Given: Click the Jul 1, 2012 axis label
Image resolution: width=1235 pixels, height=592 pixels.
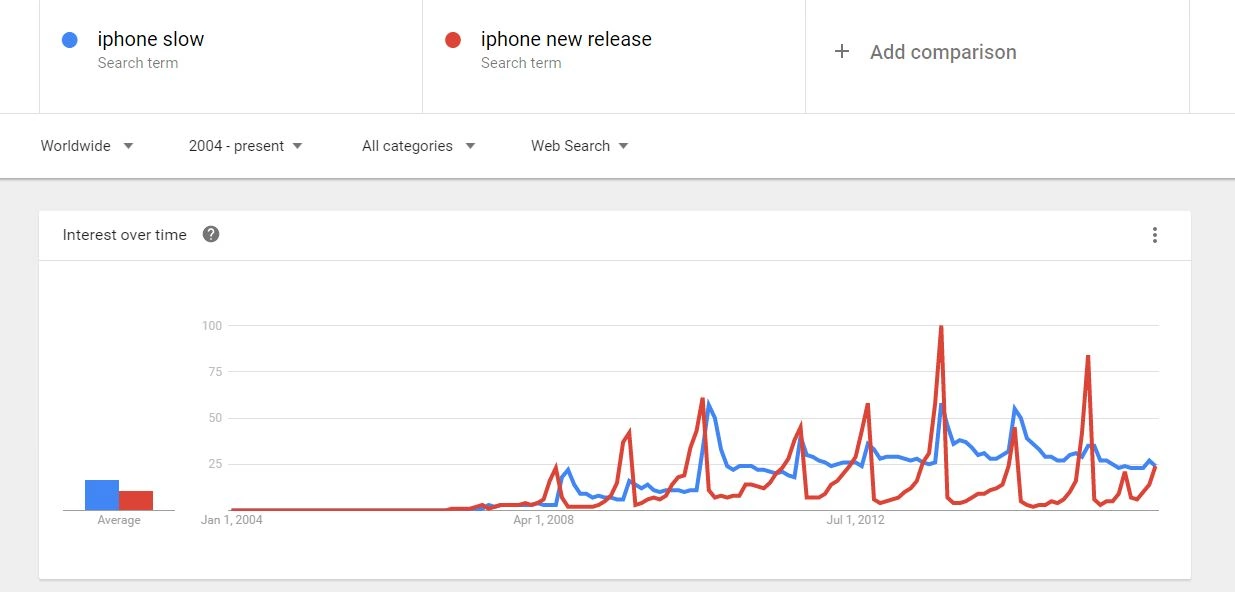Looking at the screenshot, I should click(x=855, y=520).
